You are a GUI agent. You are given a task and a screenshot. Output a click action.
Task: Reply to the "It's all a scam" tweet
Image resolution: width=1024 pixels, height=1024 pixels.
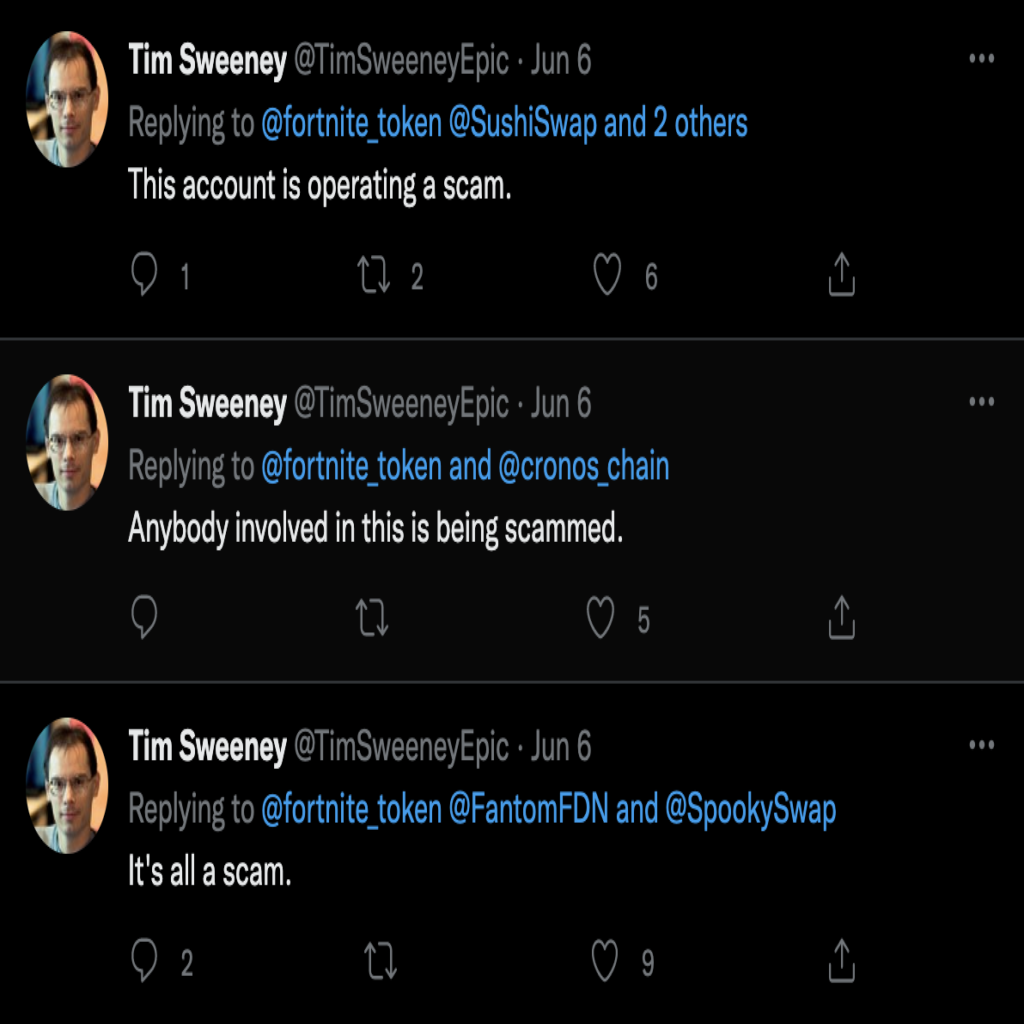145,962
